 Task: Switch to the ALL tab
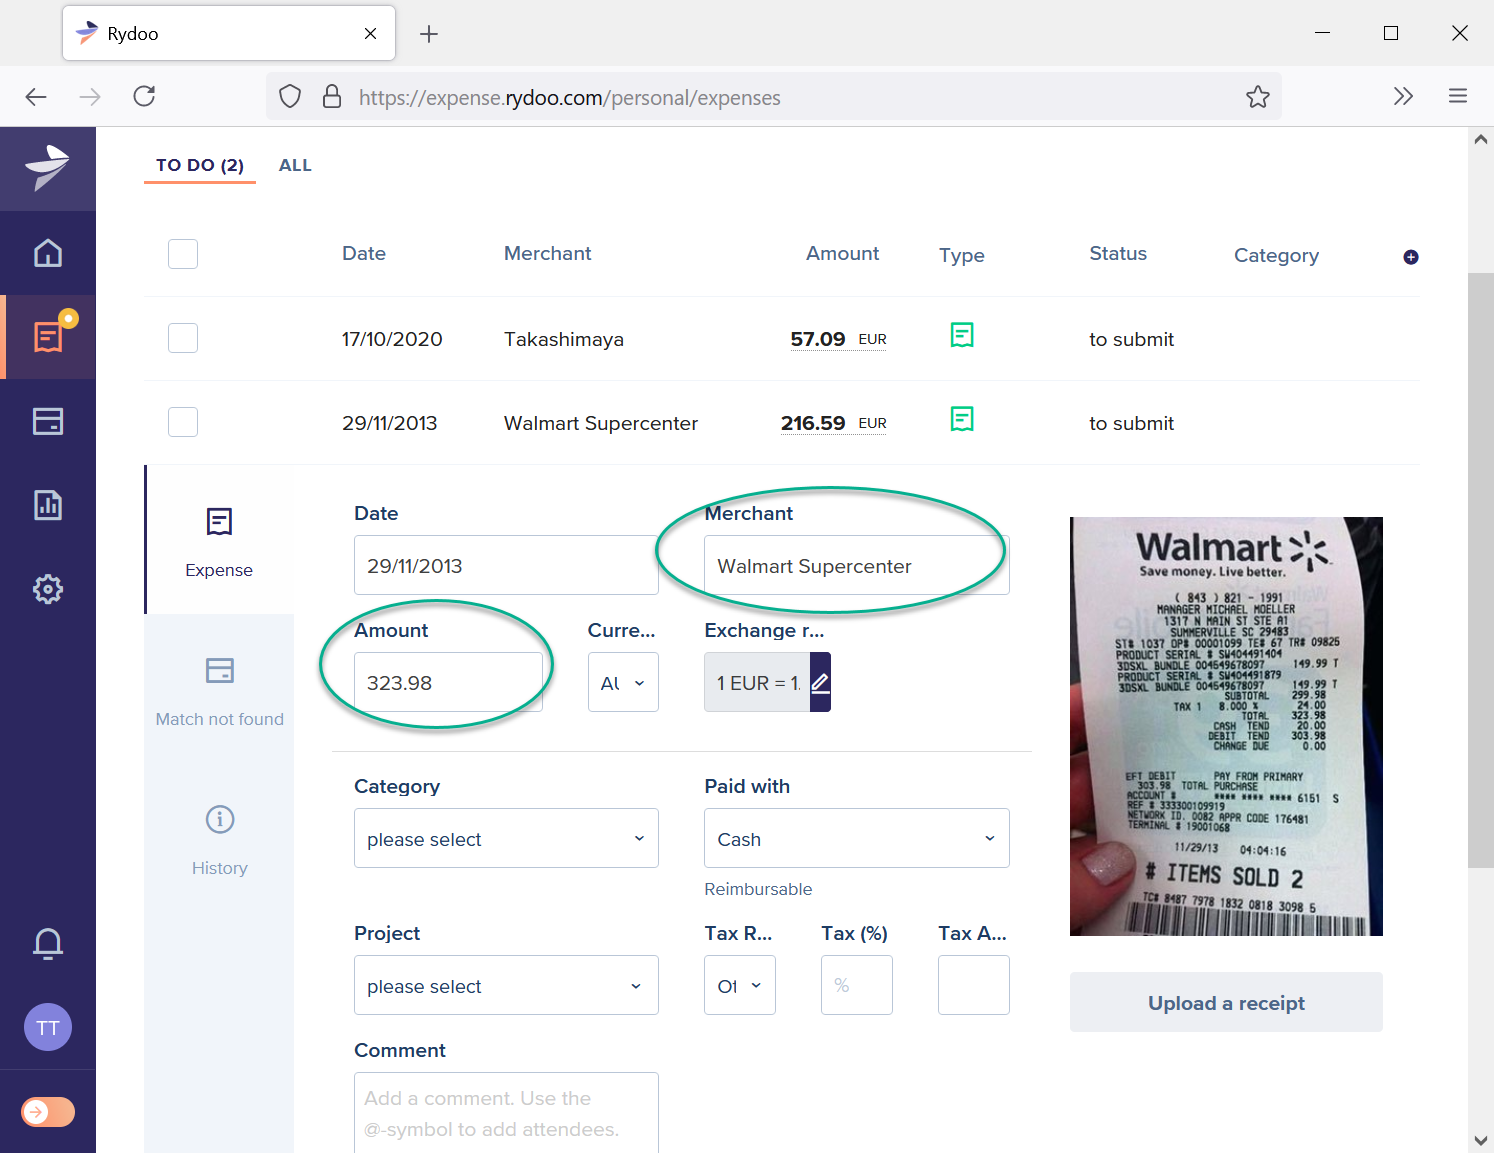pos(295,165)
